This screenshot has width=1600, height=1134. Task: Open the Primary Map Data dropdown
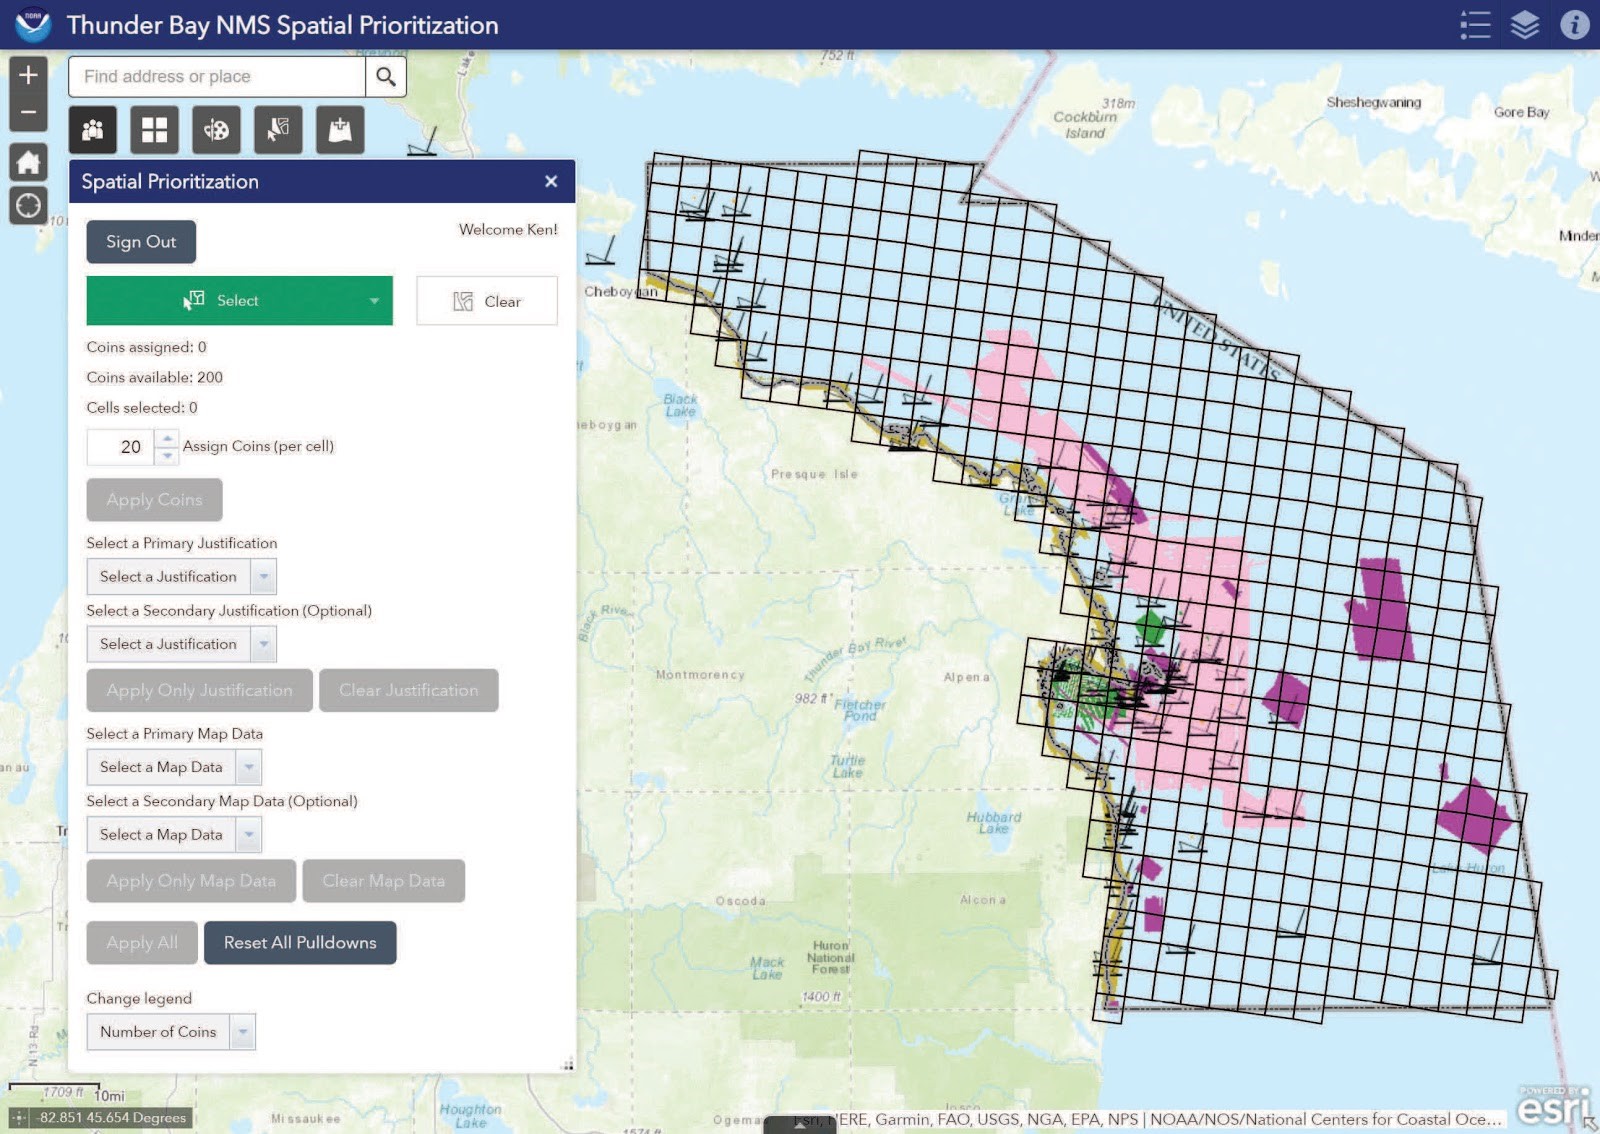click(174, 768)
